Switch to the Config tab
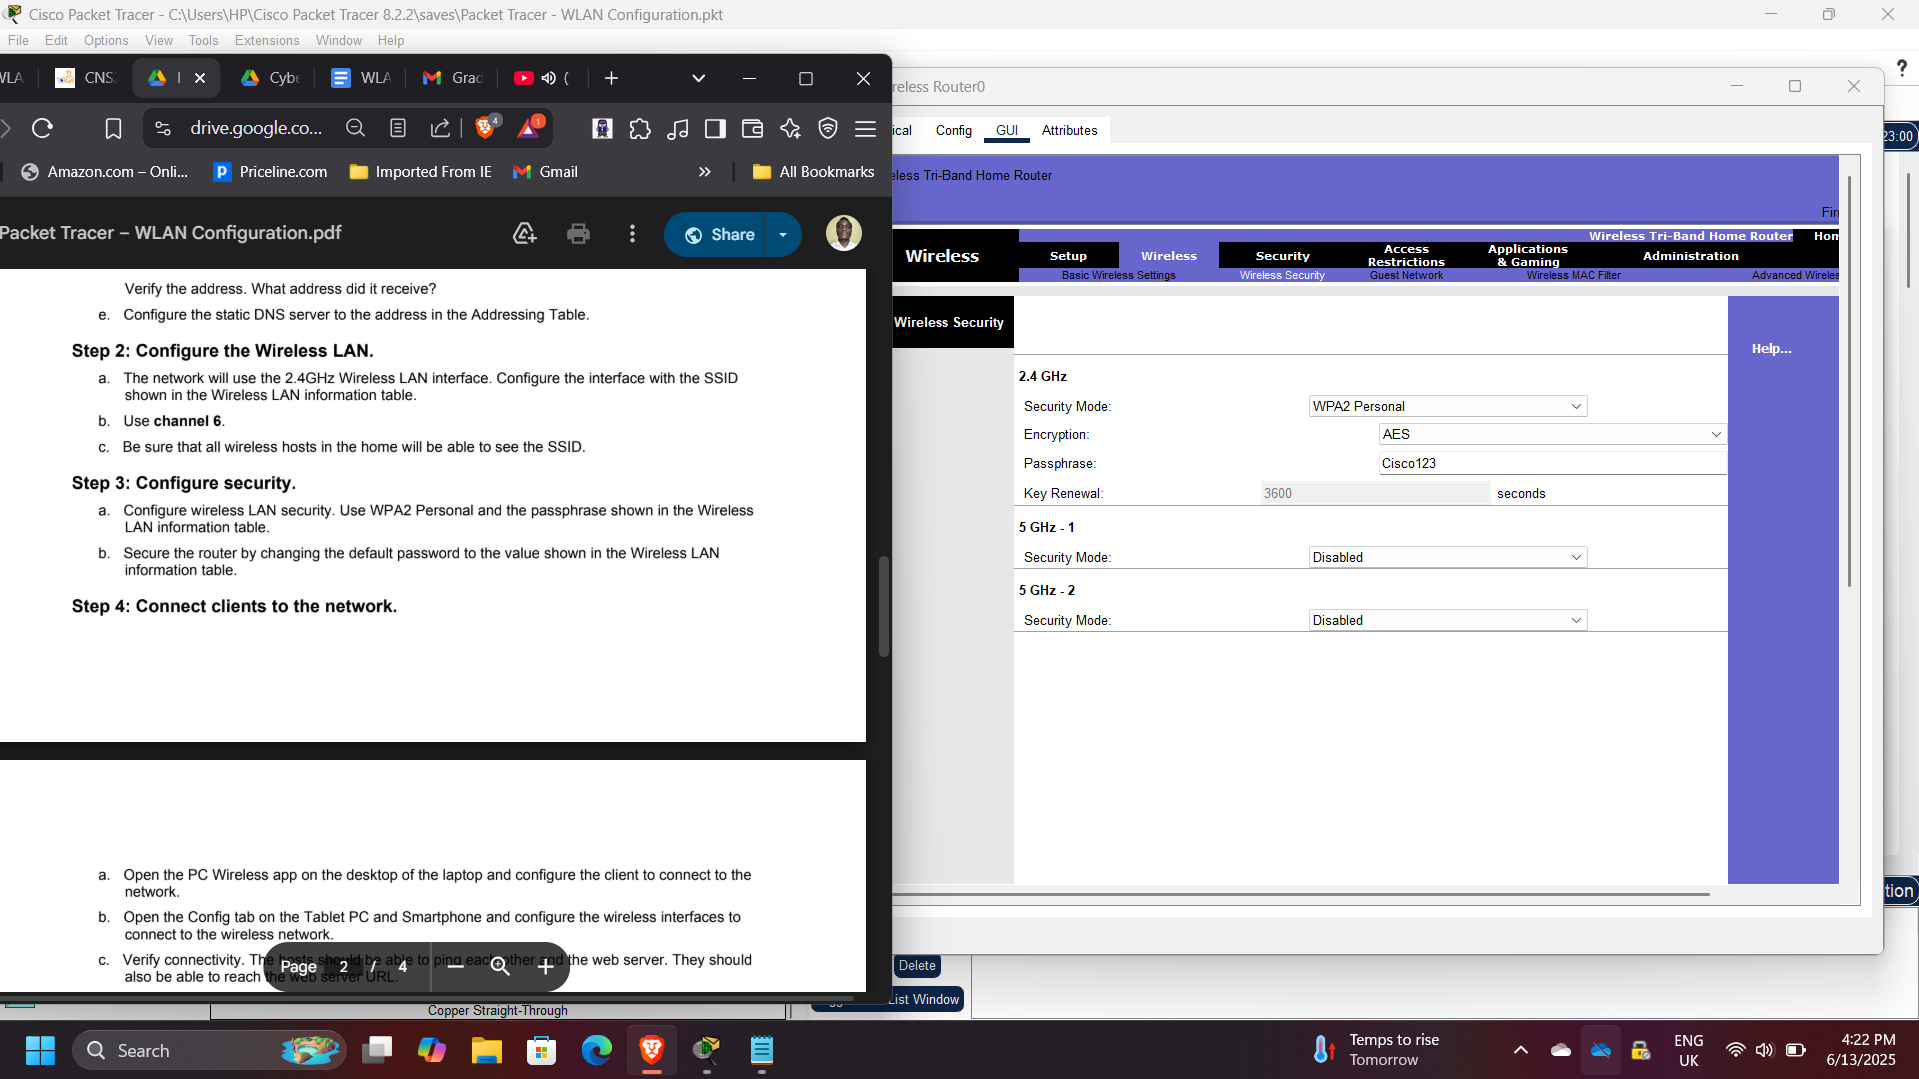Screen dimensions: 1919x1079 [953, 130]
